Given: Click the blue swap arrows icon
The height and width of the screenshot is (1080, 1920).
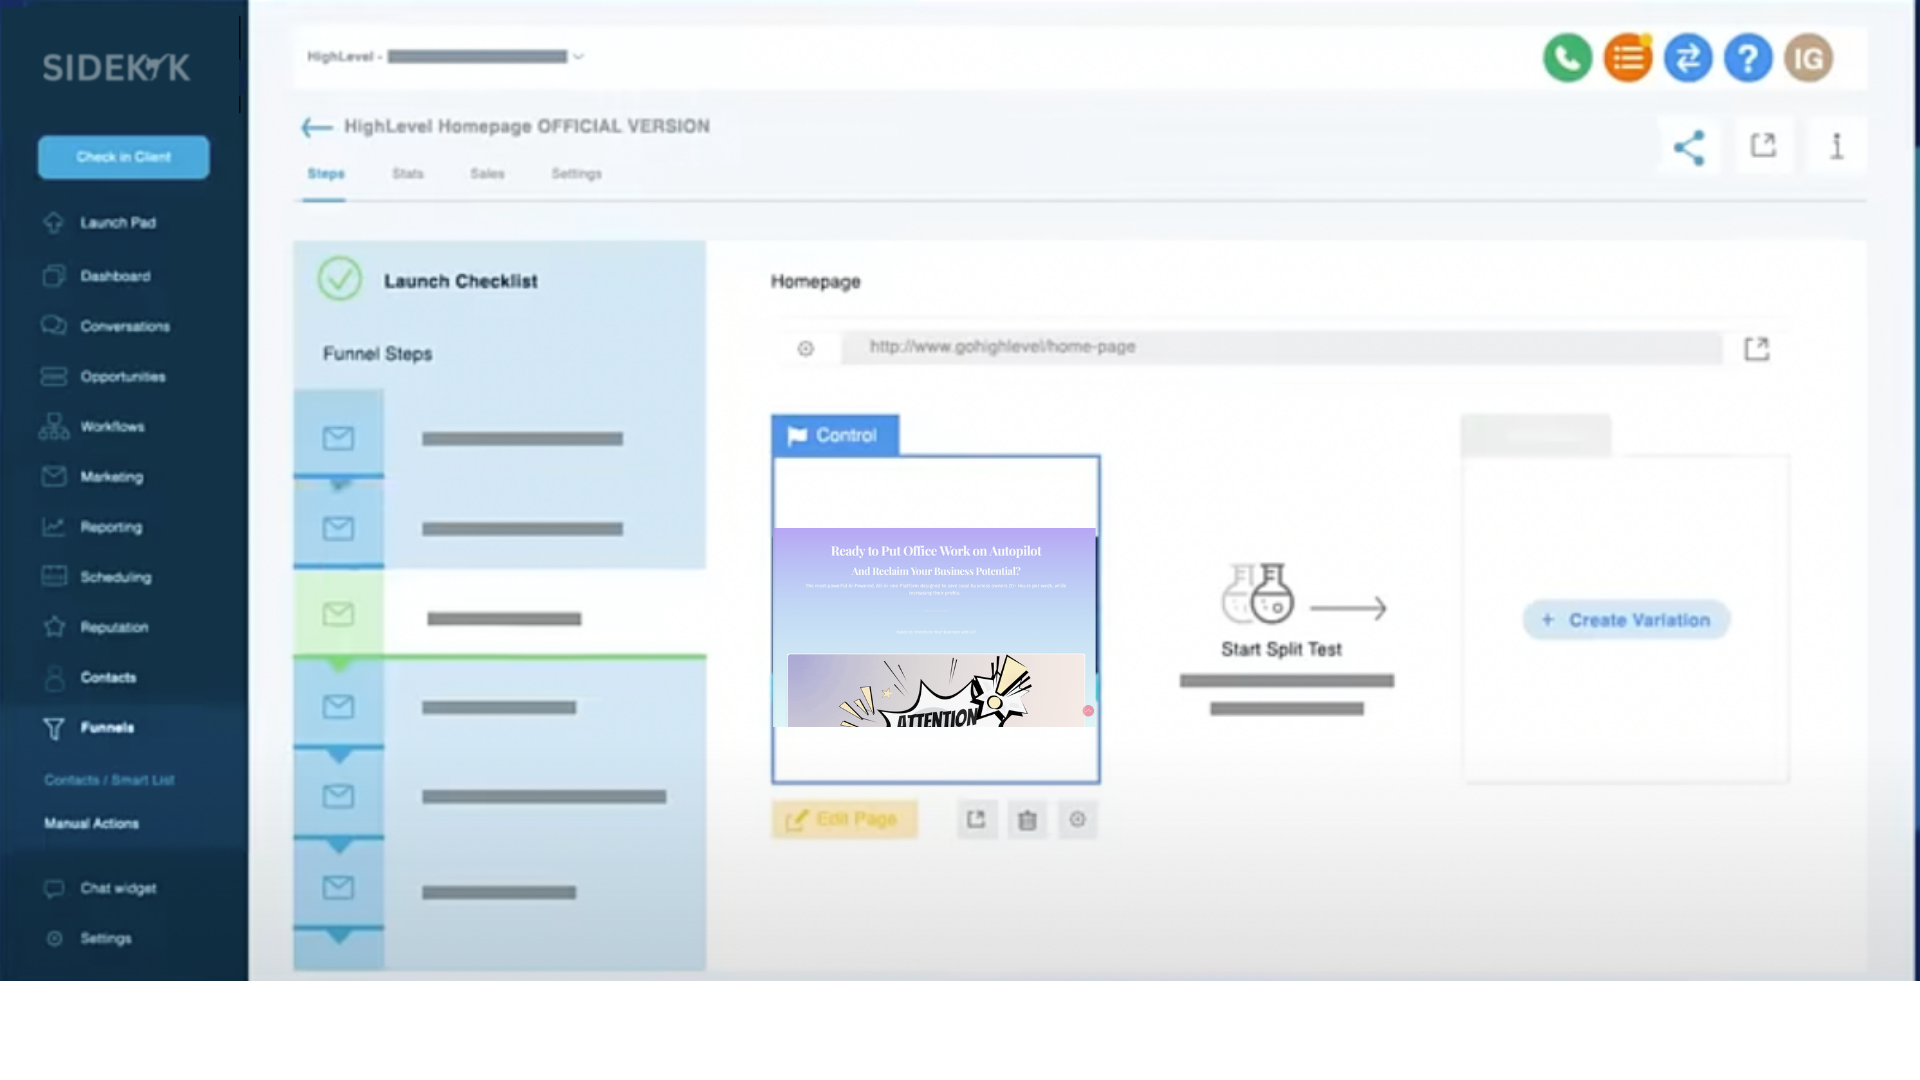Looking at the screenshot, I should (x=1688, y=59).
